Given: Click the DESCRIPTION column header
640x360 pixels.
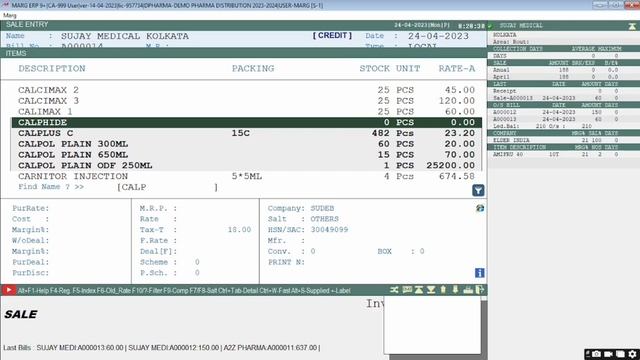Looking at the screenshot, I should point(52,69).
